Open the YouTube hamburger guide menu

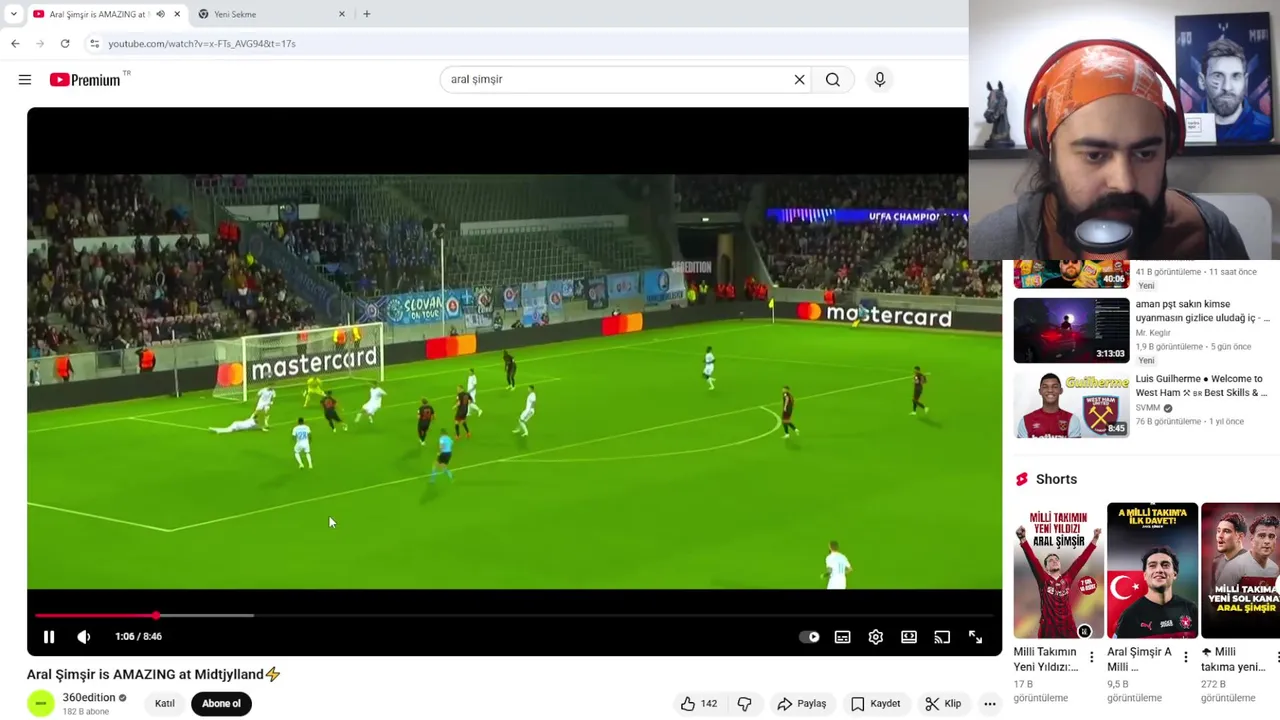[x=25, y=80]
